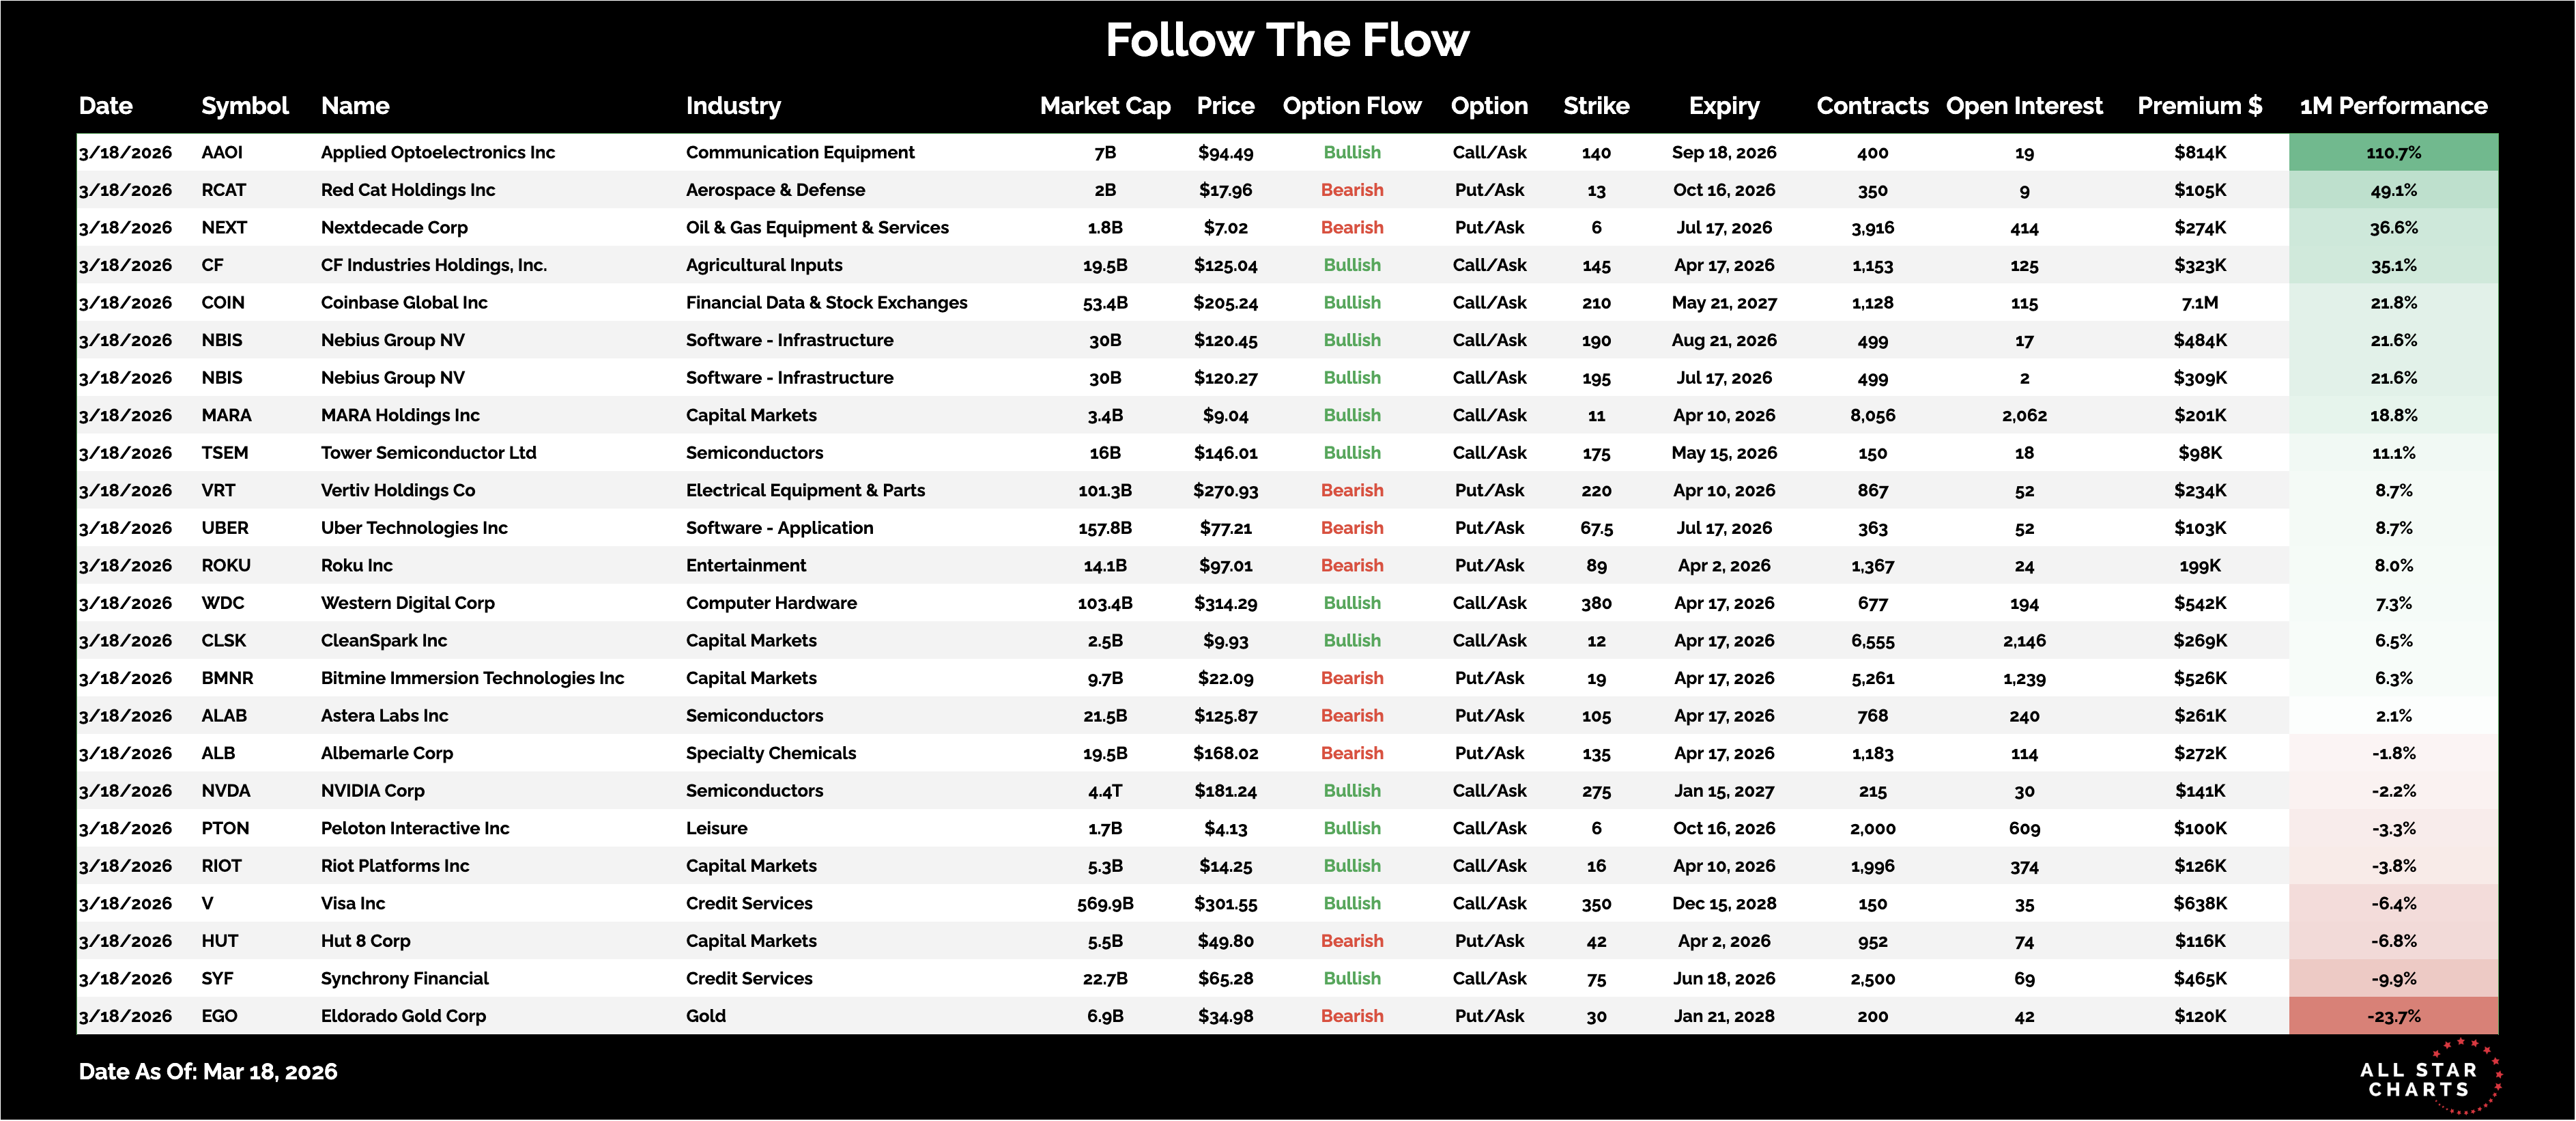
Task: Click the Date As Of footer text
Action: click(208, 1072)
